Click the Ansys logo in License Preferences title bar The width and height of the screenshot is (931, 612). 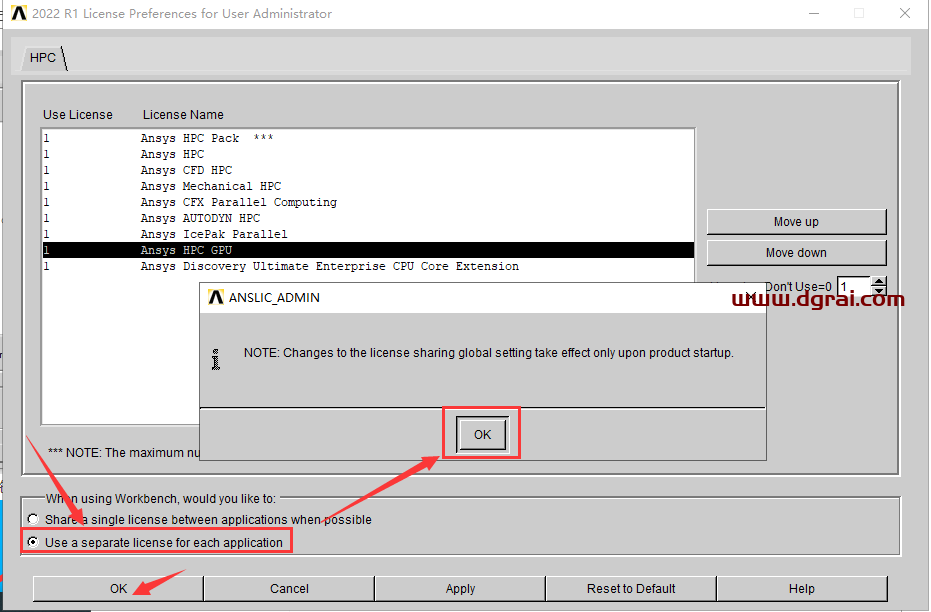click(19, 13)
